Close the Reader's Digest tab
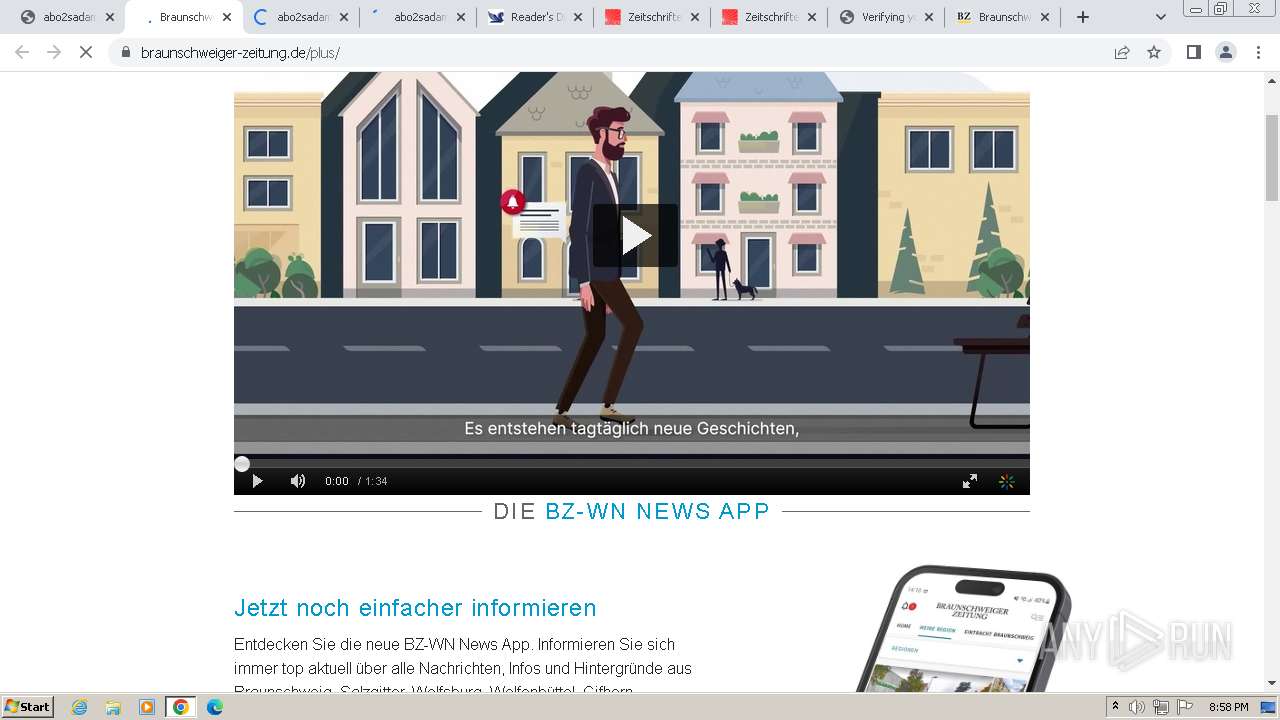Screen dimensions: 1280x720 coord(578,17)
